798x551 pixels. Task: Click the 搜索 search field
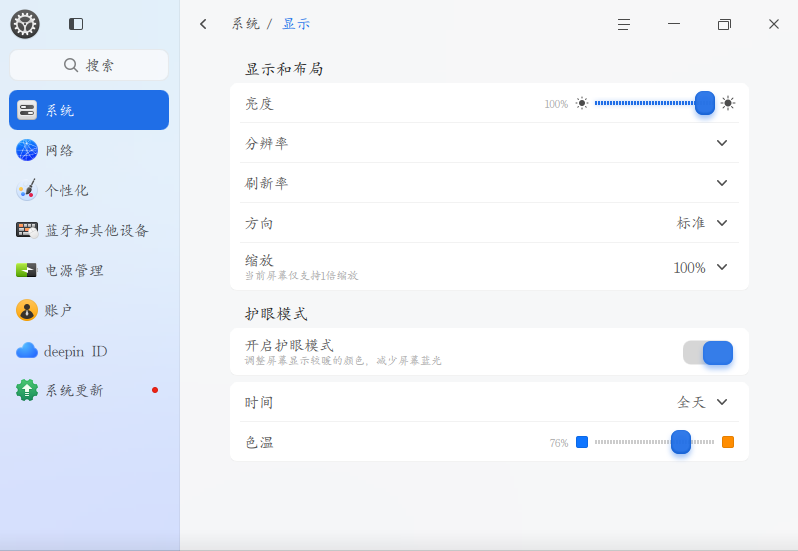(89, 65)
